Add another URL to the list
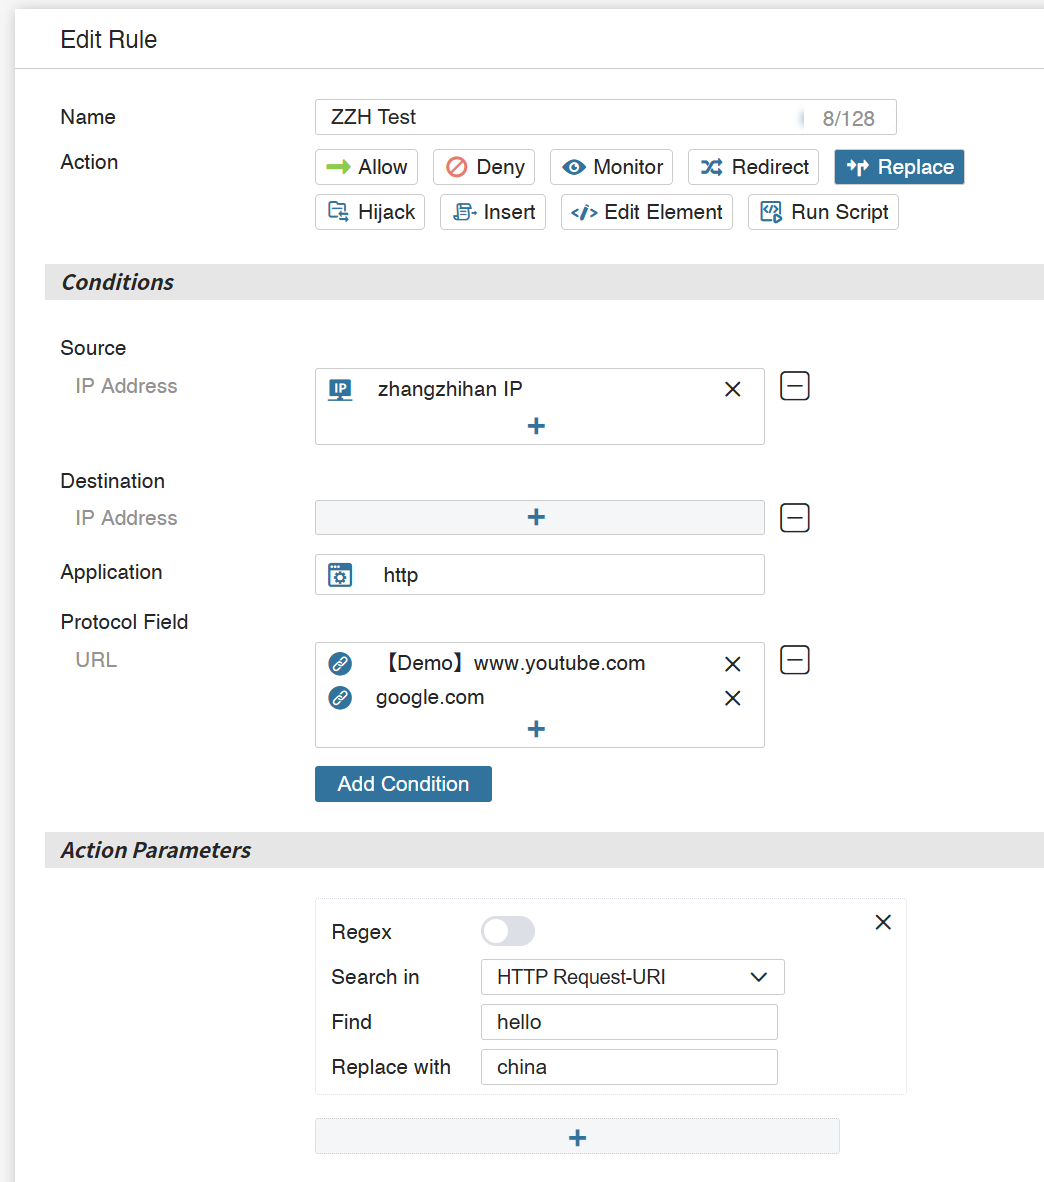The image size is (1044, 1182). (536, 729)
